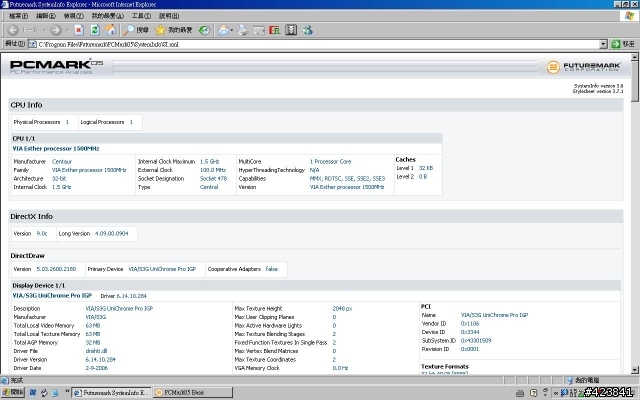The image size is (640, 400).
Task: Open the View (V) menu
Action: pyautogui.click(x=73, y=16)
